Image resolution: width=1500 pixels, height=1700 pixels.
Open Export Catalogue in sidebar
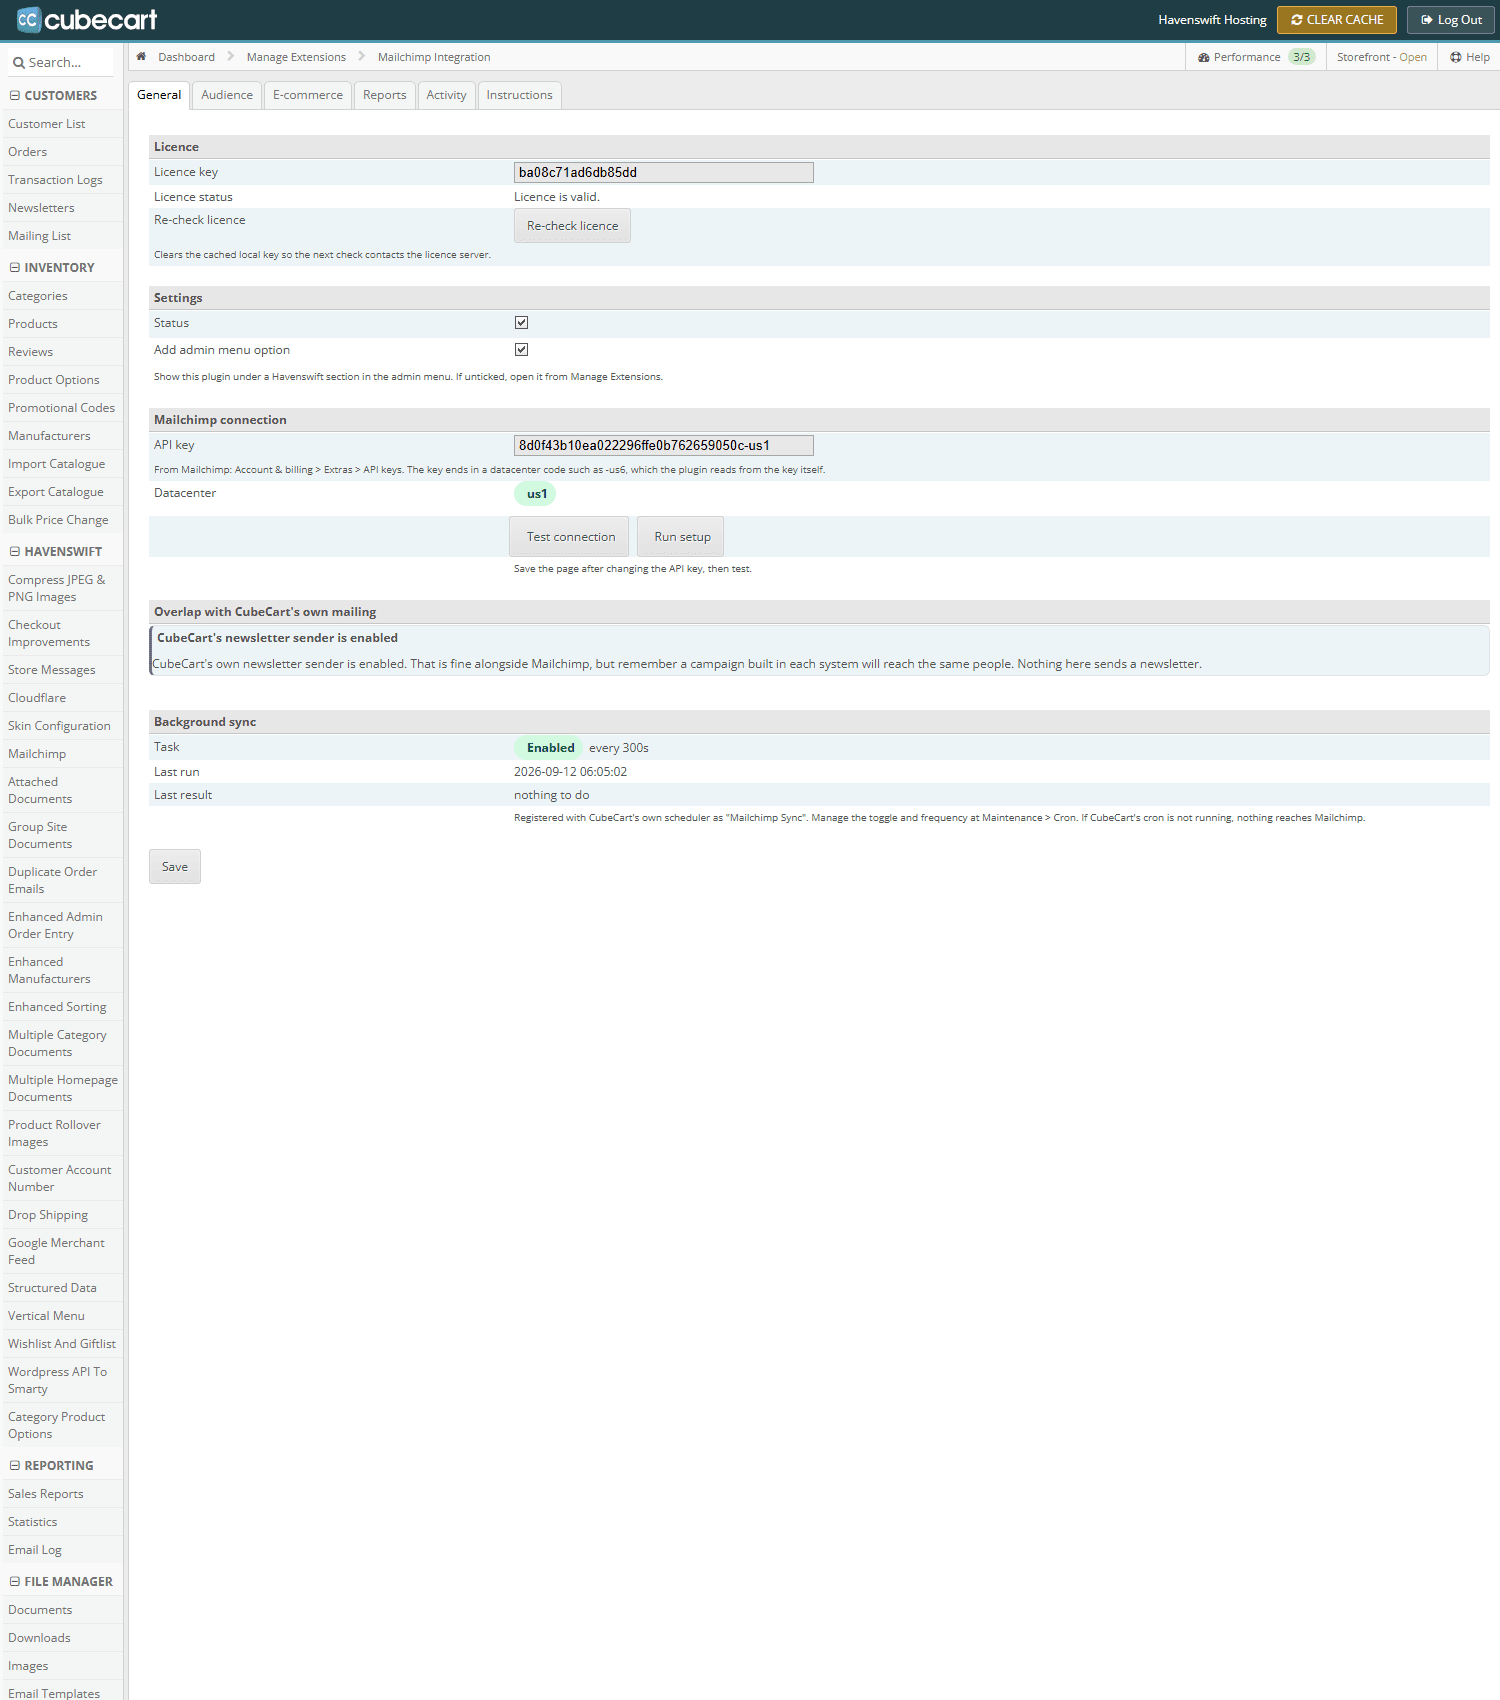click(56, 492)
